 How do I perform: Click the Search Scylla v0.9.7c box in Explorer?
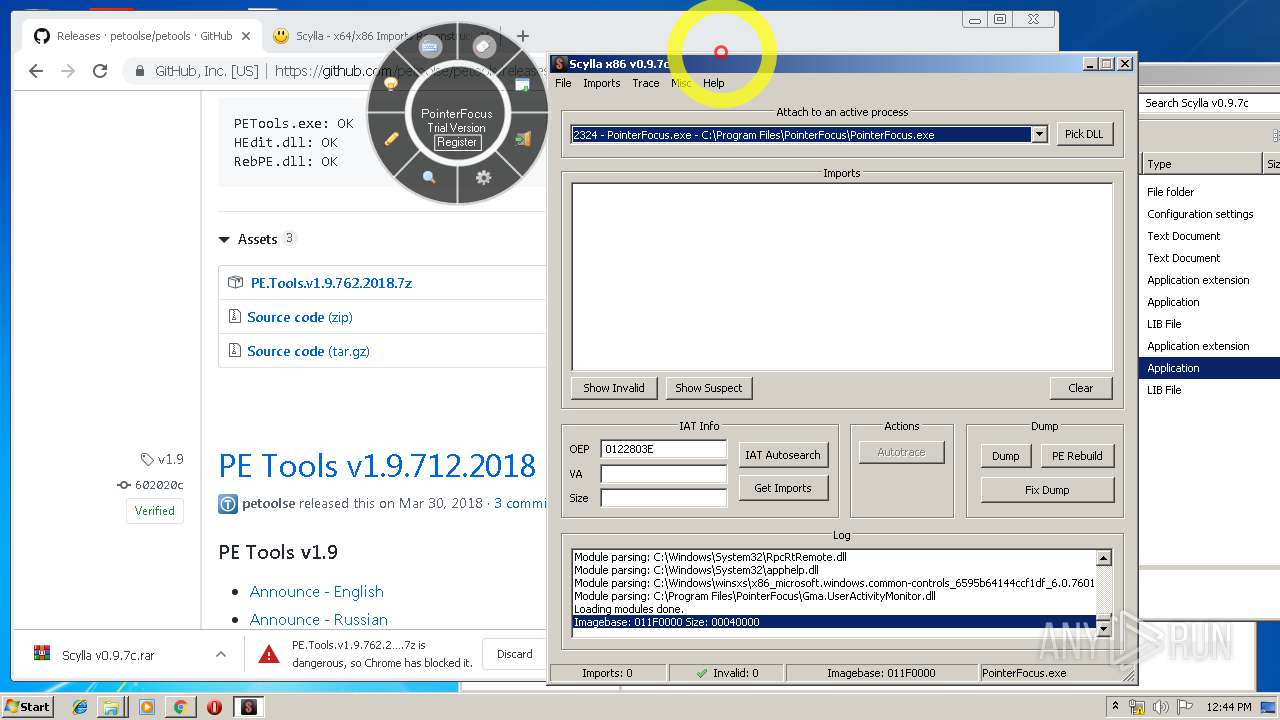pyautogui.click(x=1210, y=103)
